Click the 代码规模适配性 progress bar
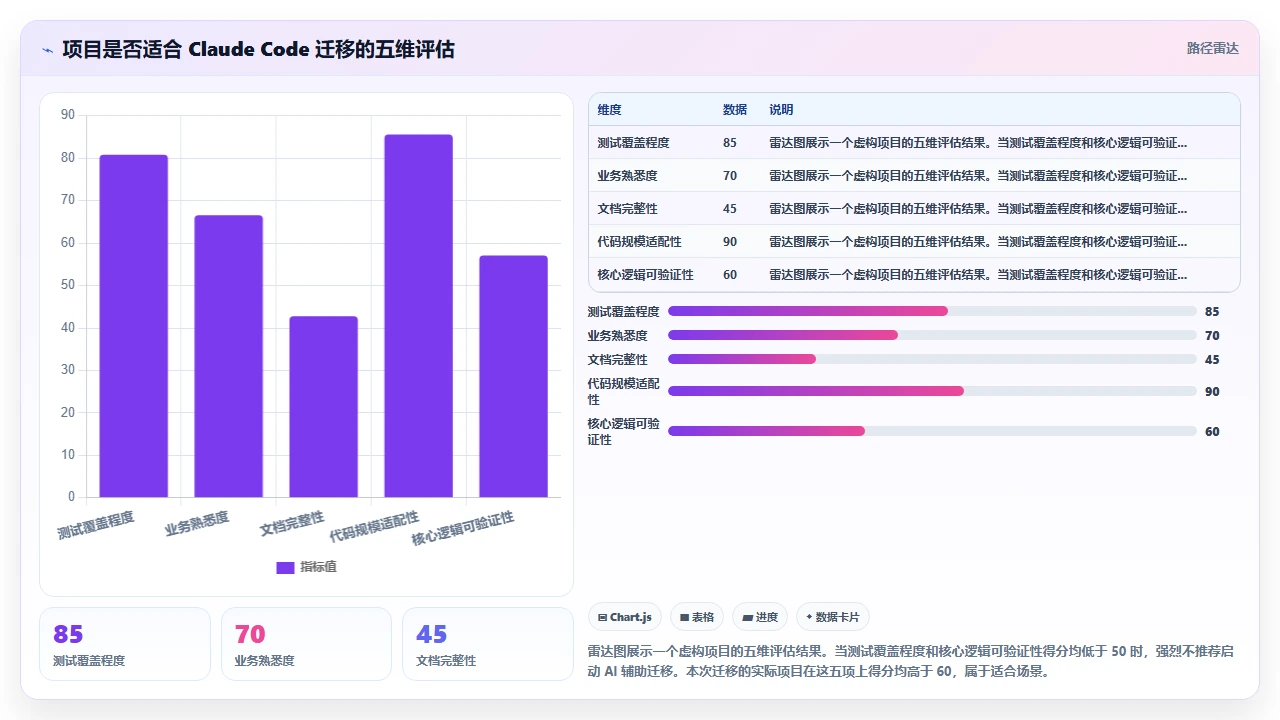This screenshot has height=720, width=1280. click(932, 391)
